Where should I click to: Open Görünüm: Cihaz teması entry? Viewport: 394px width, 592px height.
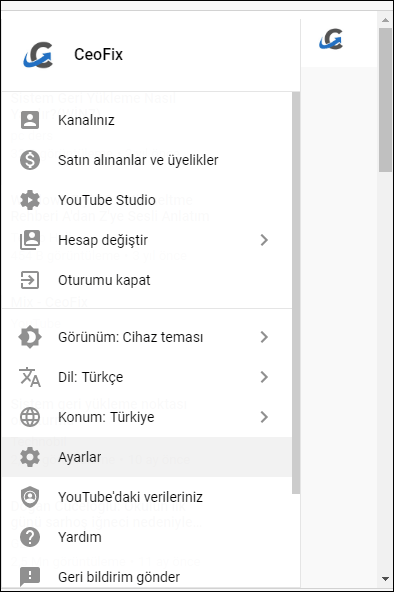point(147,337)
